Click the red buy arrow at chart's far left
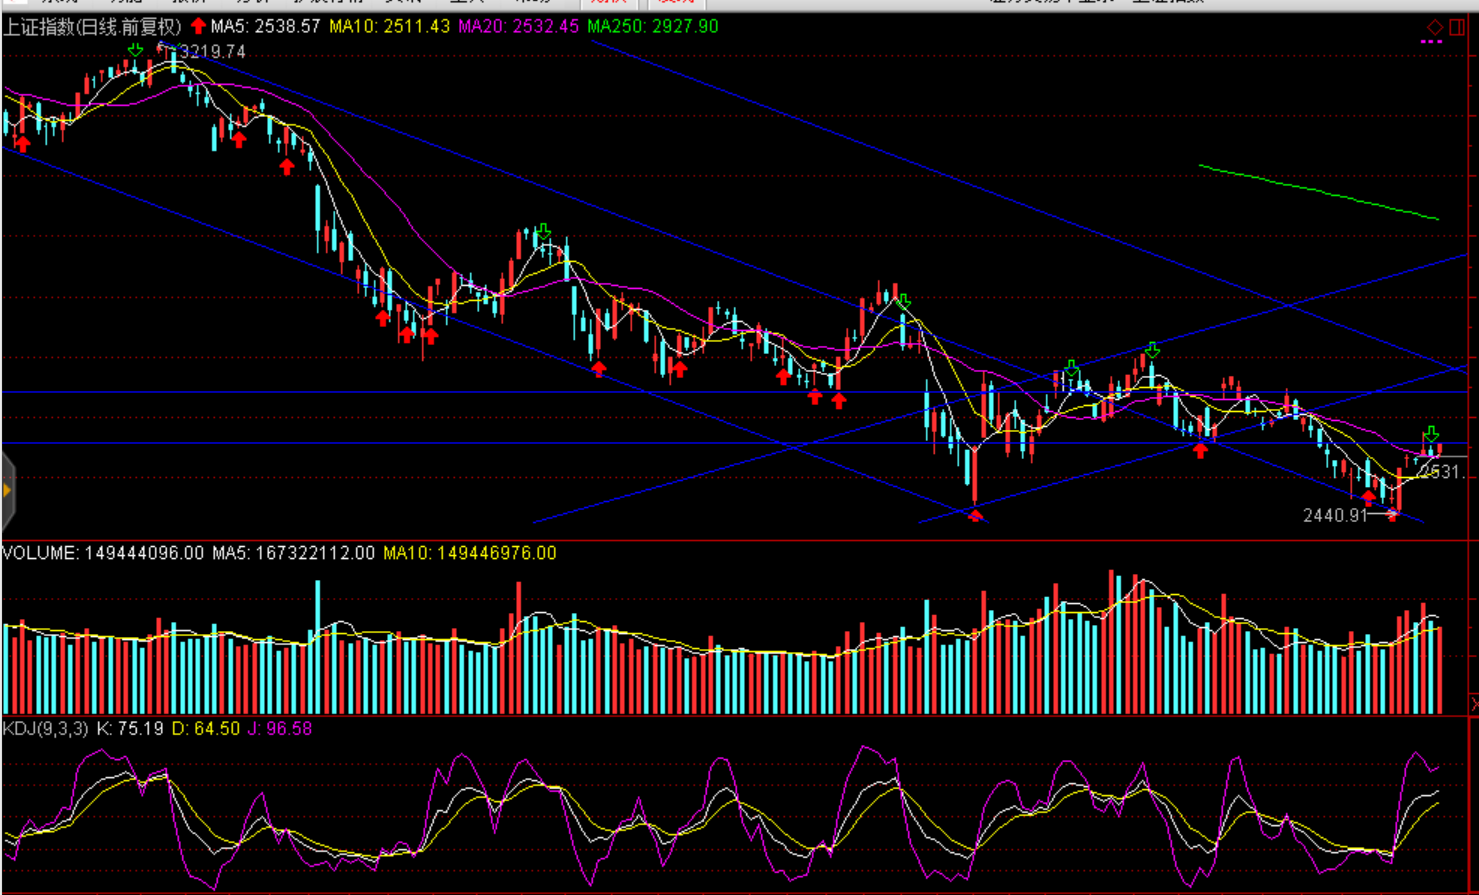This screenshot has width=1479, height=895. coord(22,144)
